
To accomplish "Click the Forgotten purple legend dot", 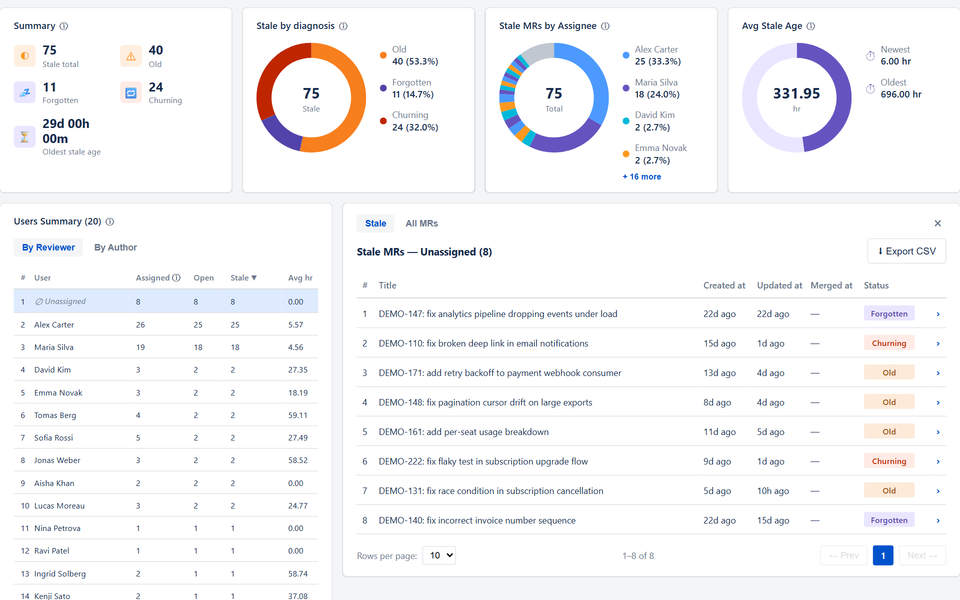I will 383,88.
